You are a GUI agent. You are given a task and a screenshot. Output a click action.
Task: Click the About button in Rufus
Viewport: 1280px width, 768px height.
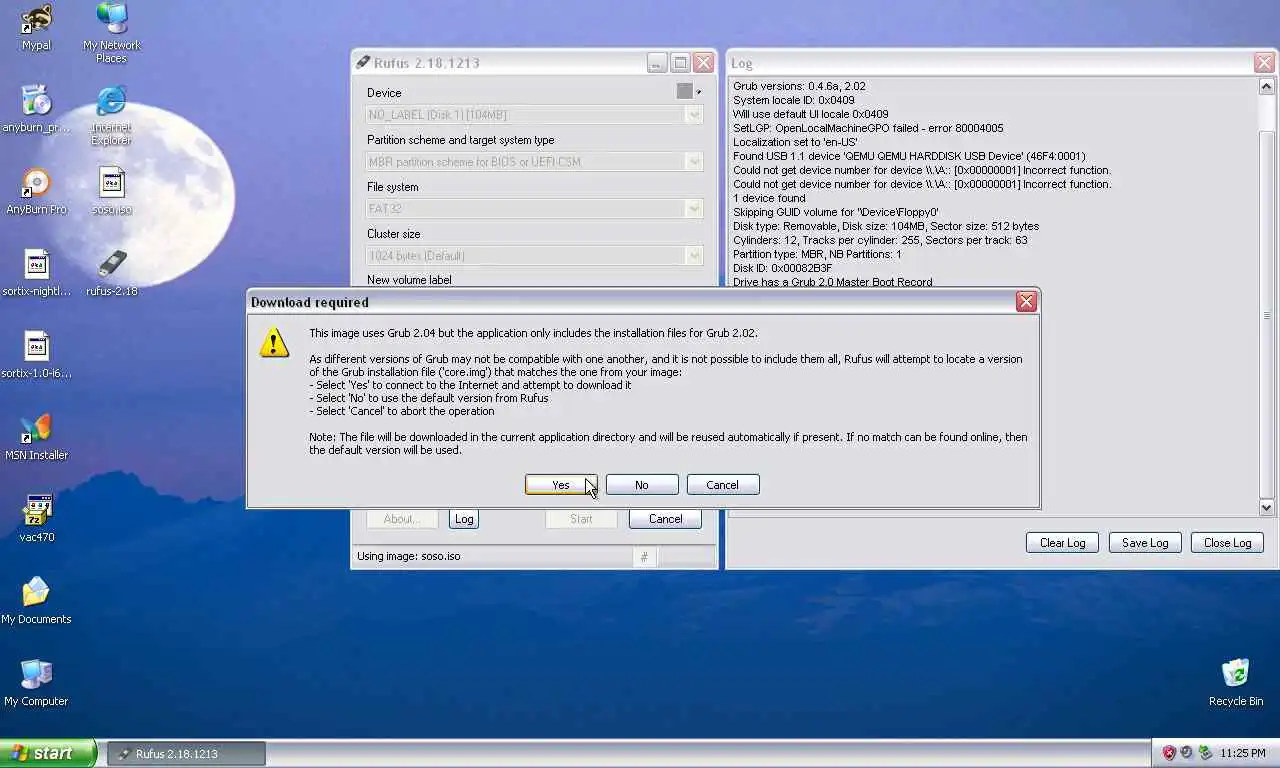(x=400, y=519)
